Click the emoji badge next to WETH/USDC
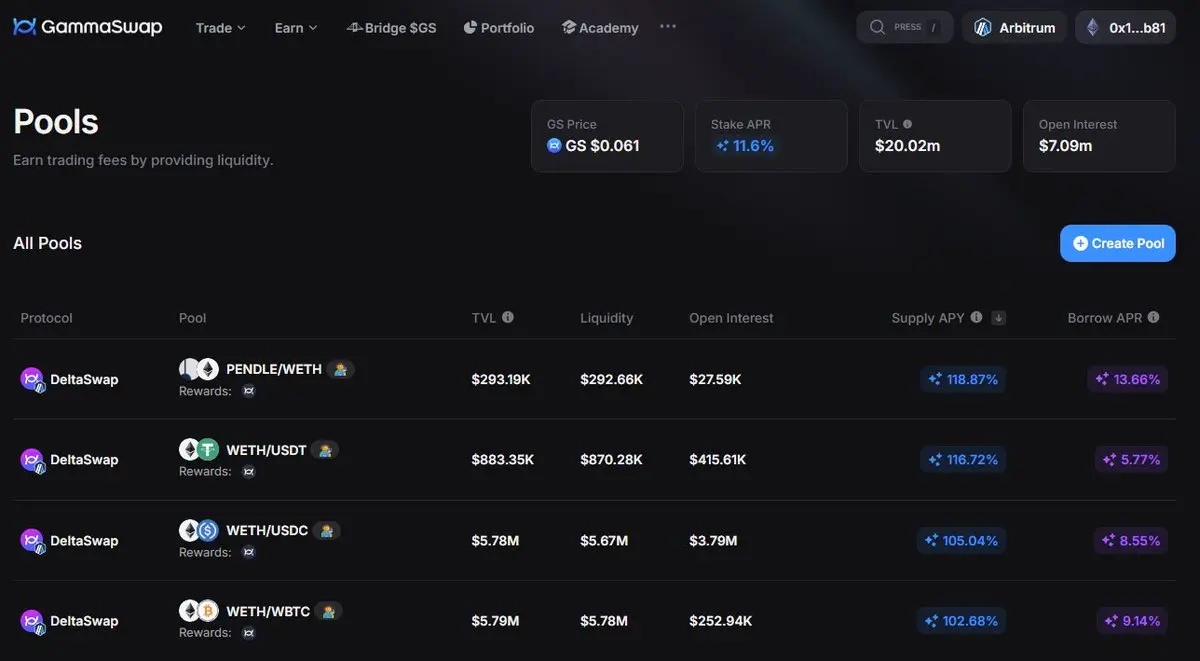Screen dimensions: 1200x661 coord(327,530)
